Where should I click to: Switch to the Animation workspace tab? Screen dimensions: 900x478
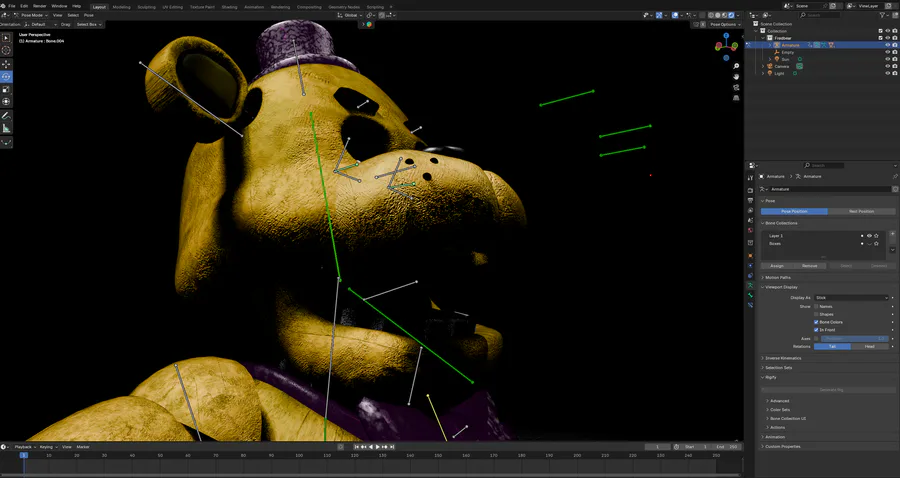pyautogui.click(x=254, y=7)
